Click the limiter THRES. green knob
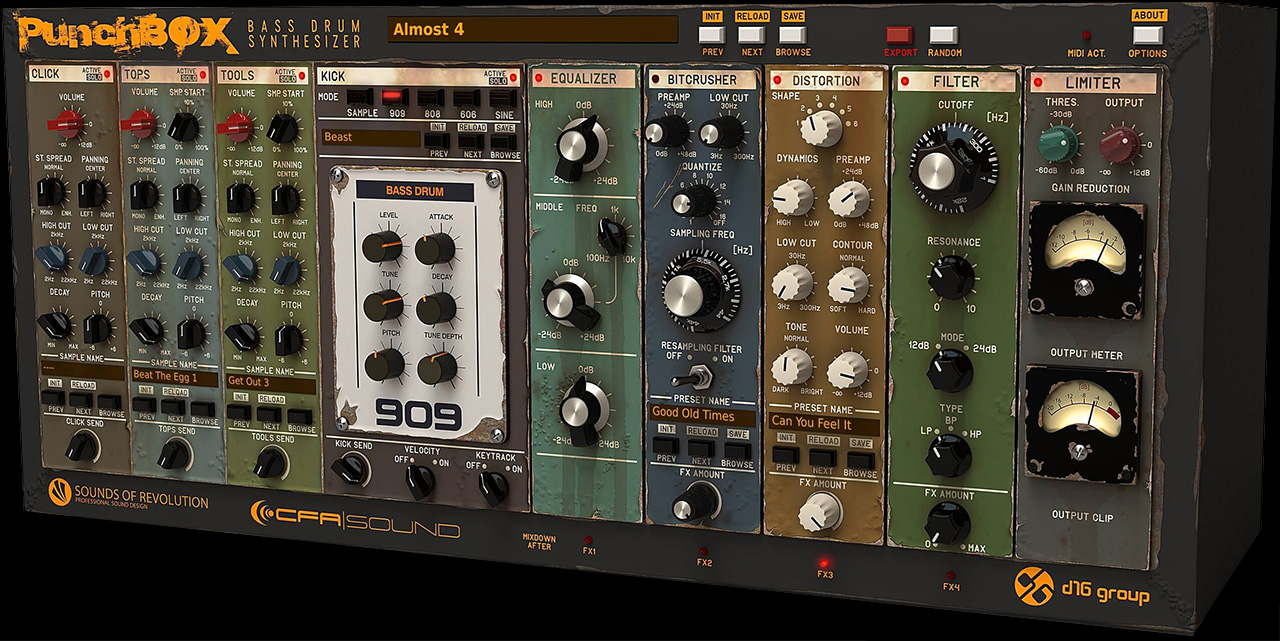The height and width of the screenshot is (641, 1280). point(1059,145)
